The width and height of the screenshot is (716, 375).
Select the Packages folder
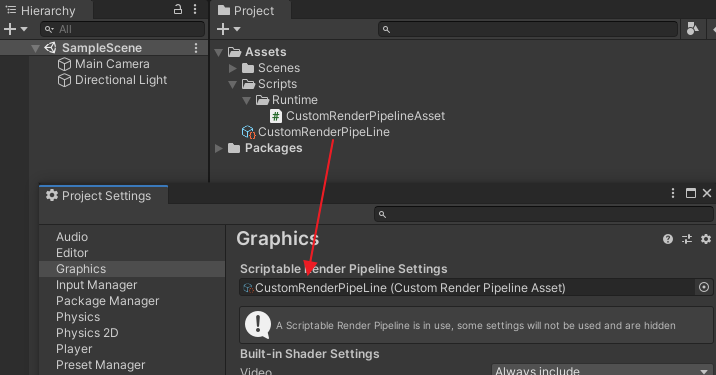tap(273, 148)
